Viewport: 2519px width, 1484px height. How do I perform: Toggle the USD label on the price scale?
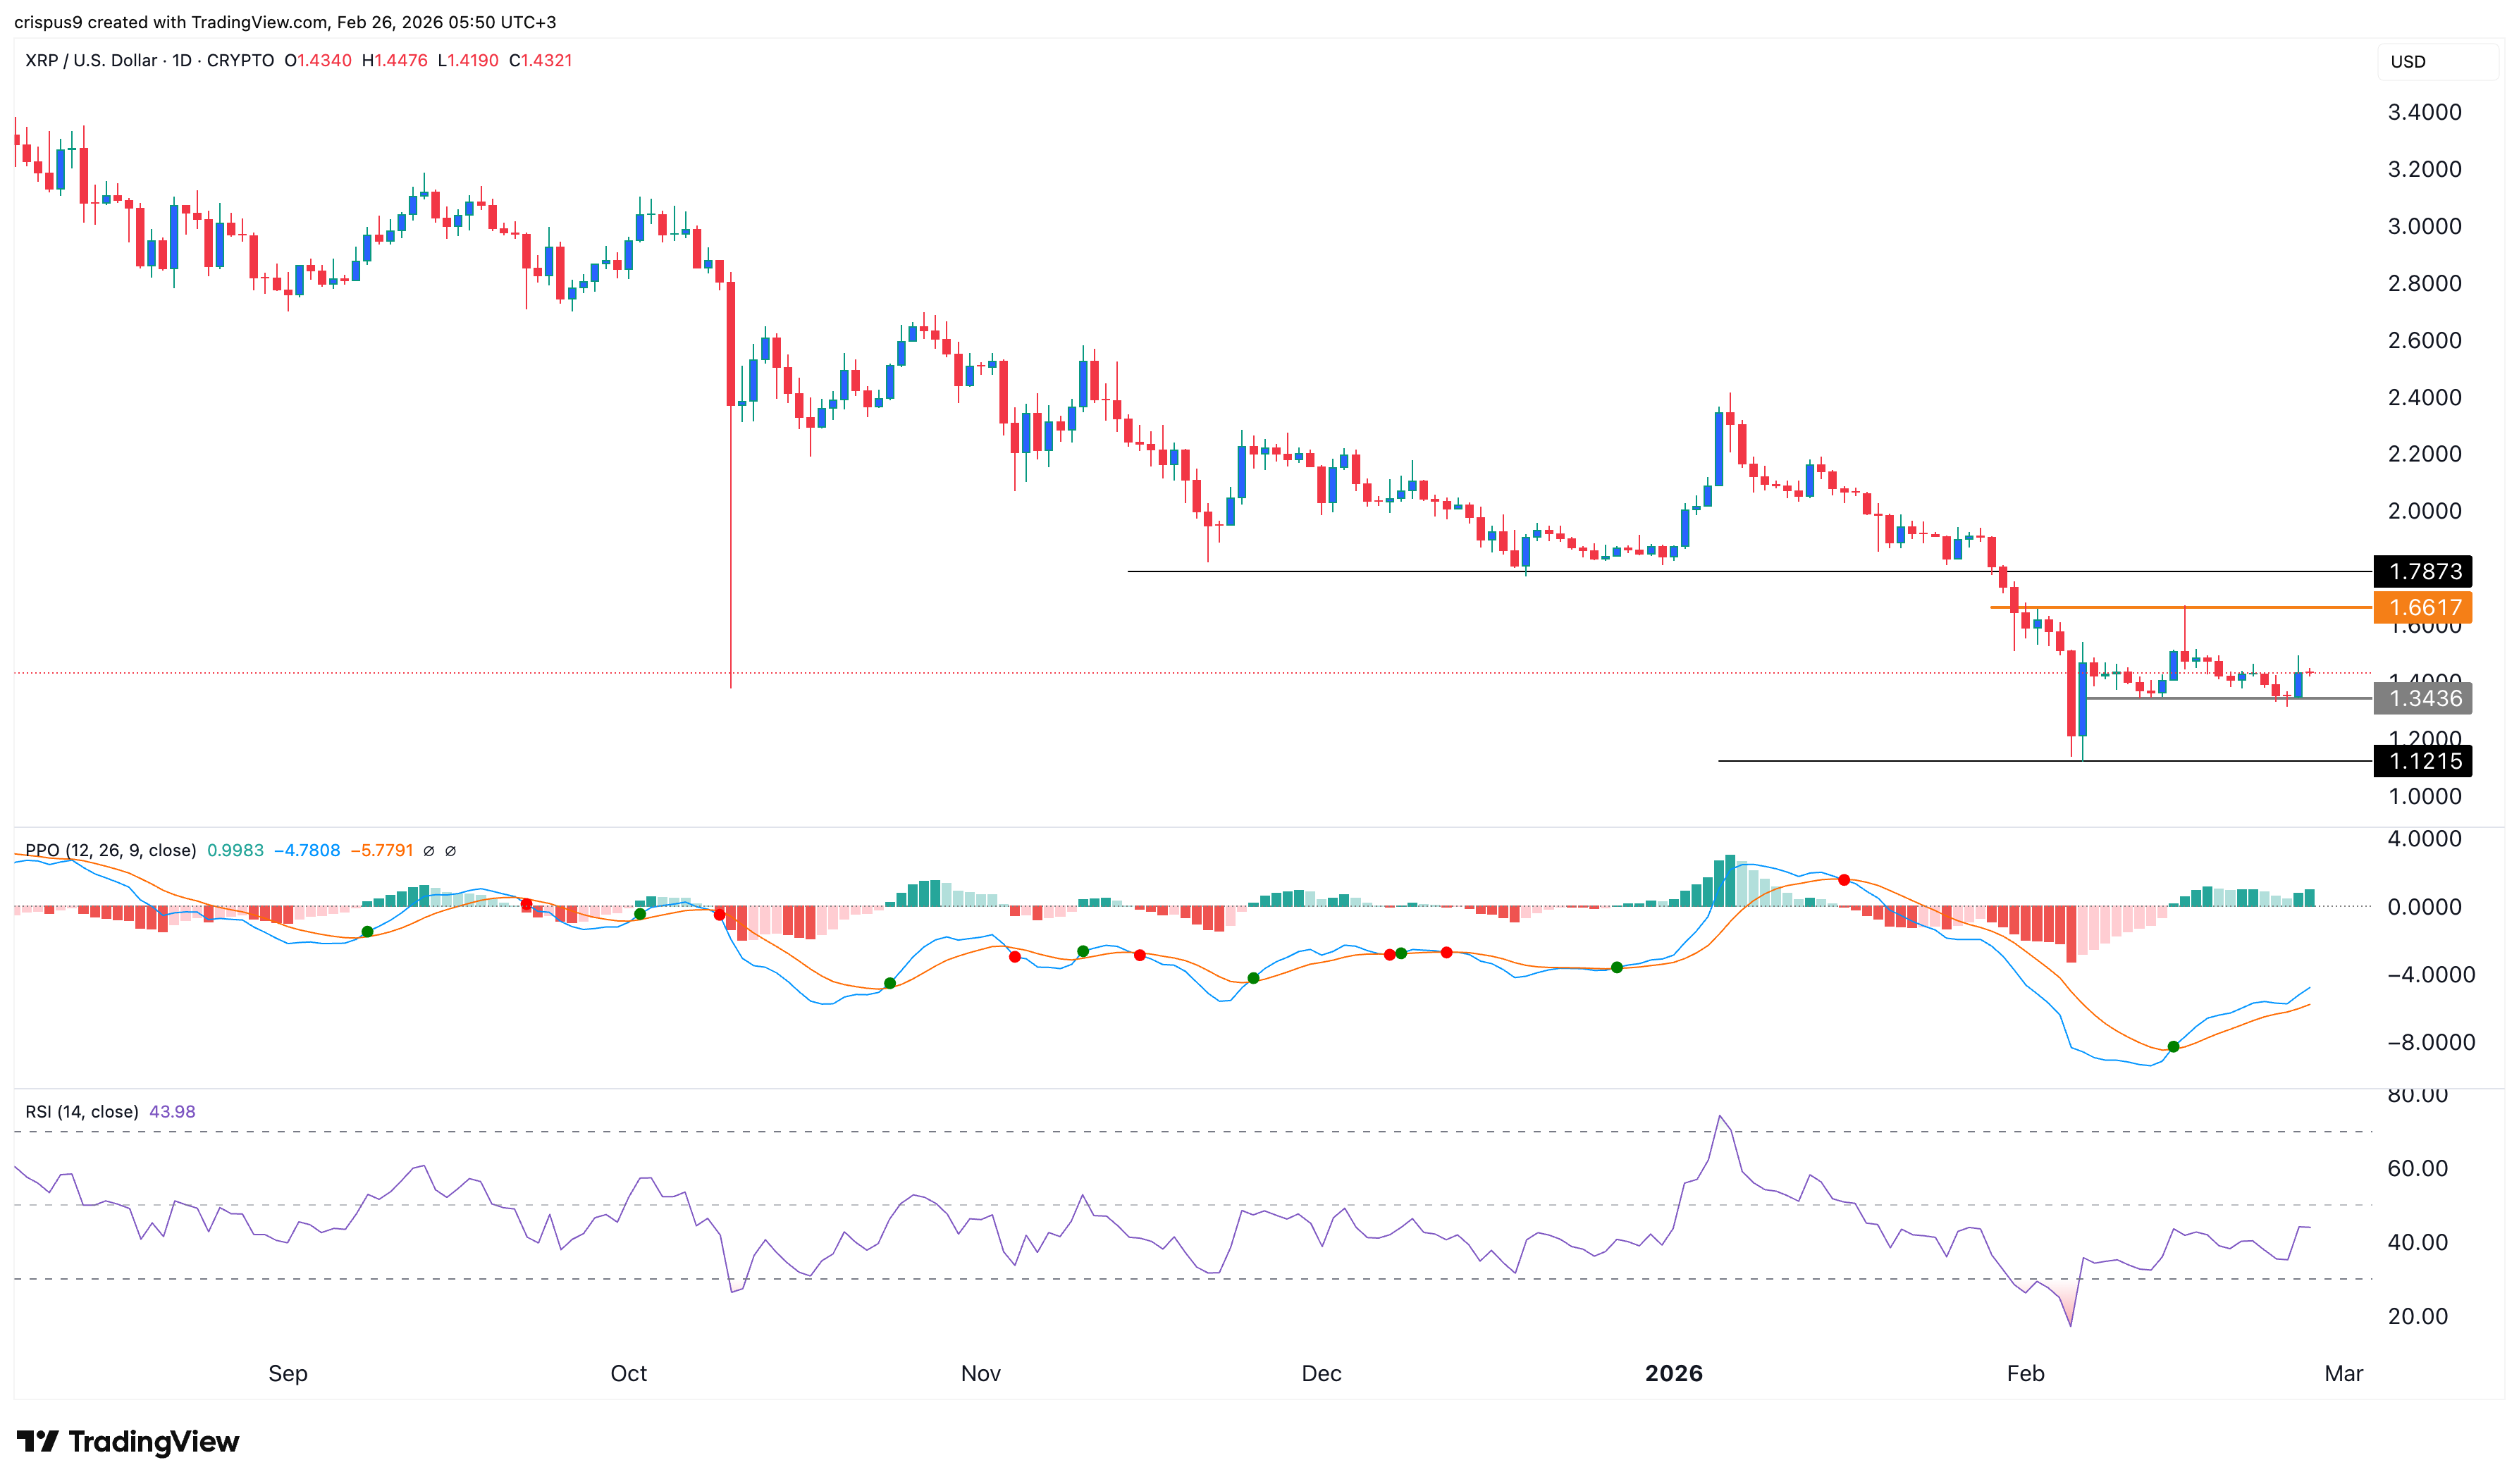click(x=2408, y=61)
